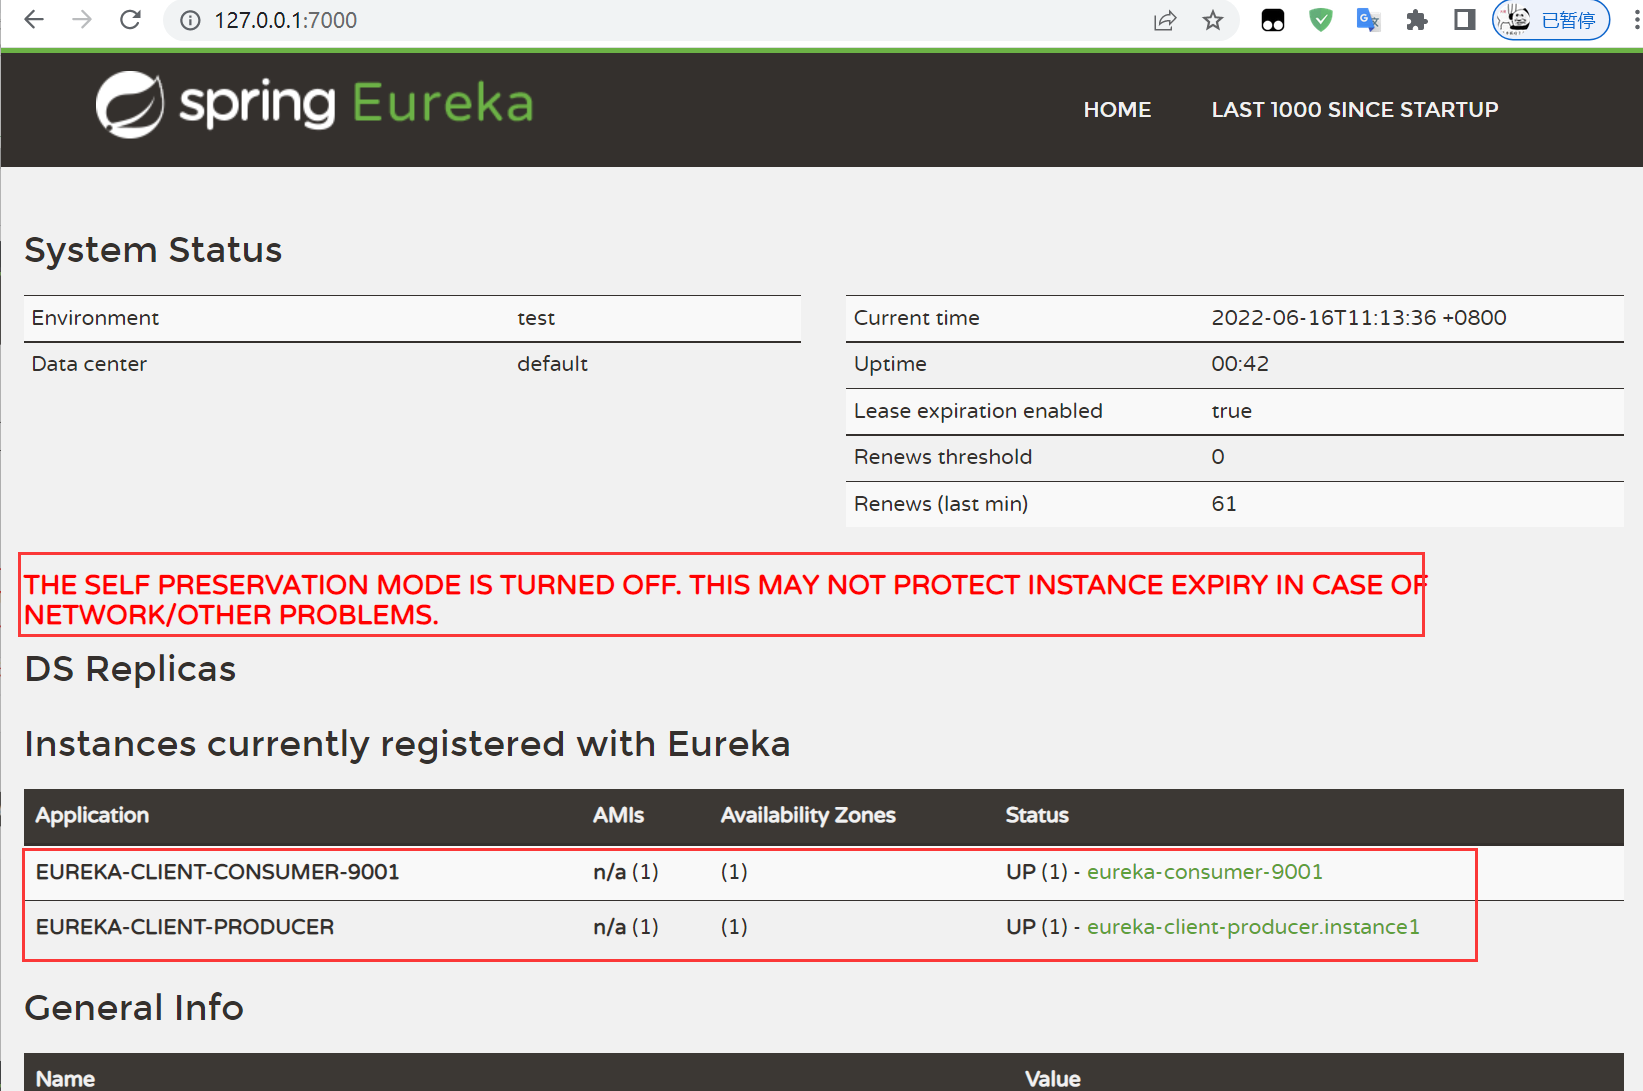Image resolution: width=1643 pixels, height=1091 pixels.
Task: Open the Chrome three-dot menu
Action: click(1636, 20)
